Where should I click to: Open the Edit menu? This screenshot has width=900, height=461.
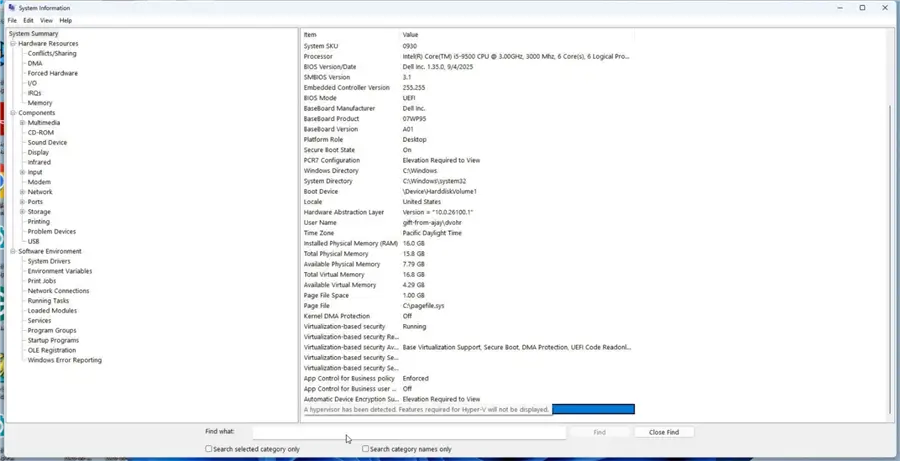[28, 20]
